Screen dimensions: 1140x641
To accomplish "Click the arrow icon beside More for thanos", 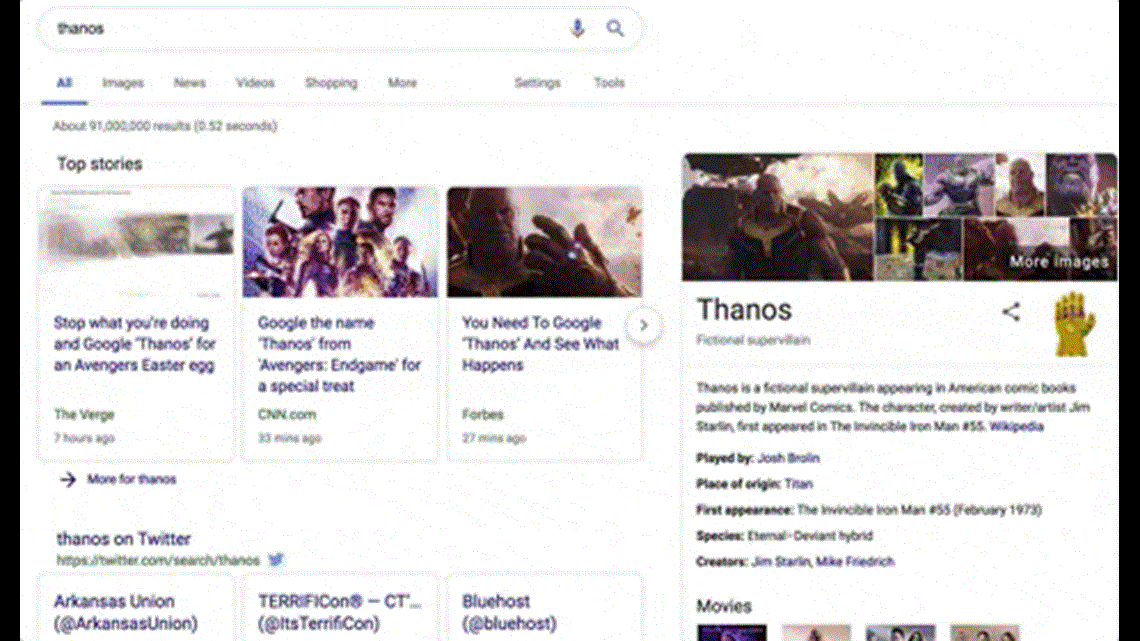I will tap(68, 479).
